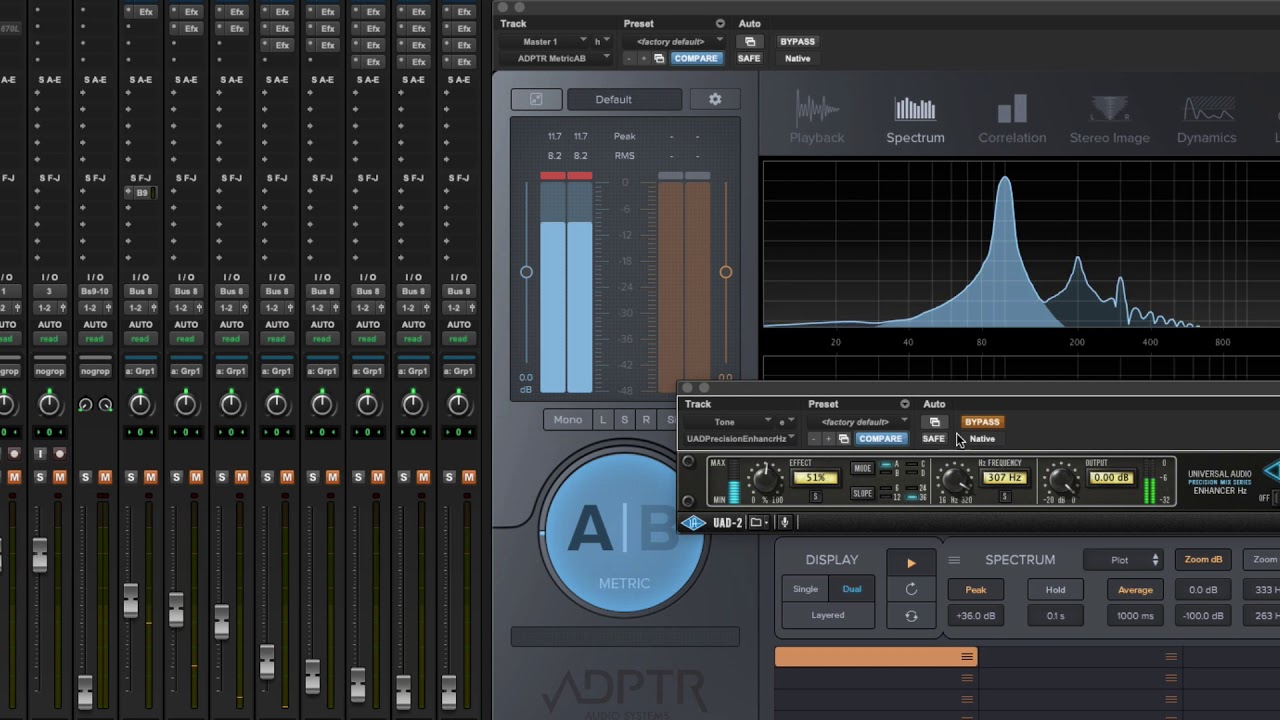Select Layered display mode
1280x720 pixels.
[828, 616]
